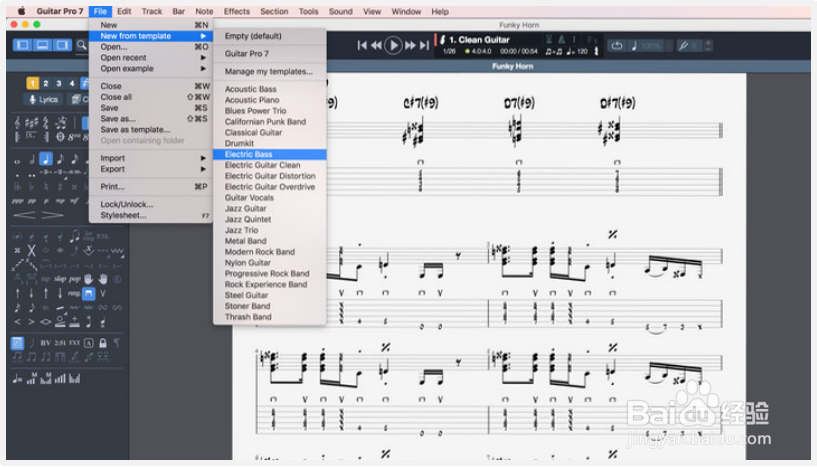Select the Electric Bass template

coord(270,154)
